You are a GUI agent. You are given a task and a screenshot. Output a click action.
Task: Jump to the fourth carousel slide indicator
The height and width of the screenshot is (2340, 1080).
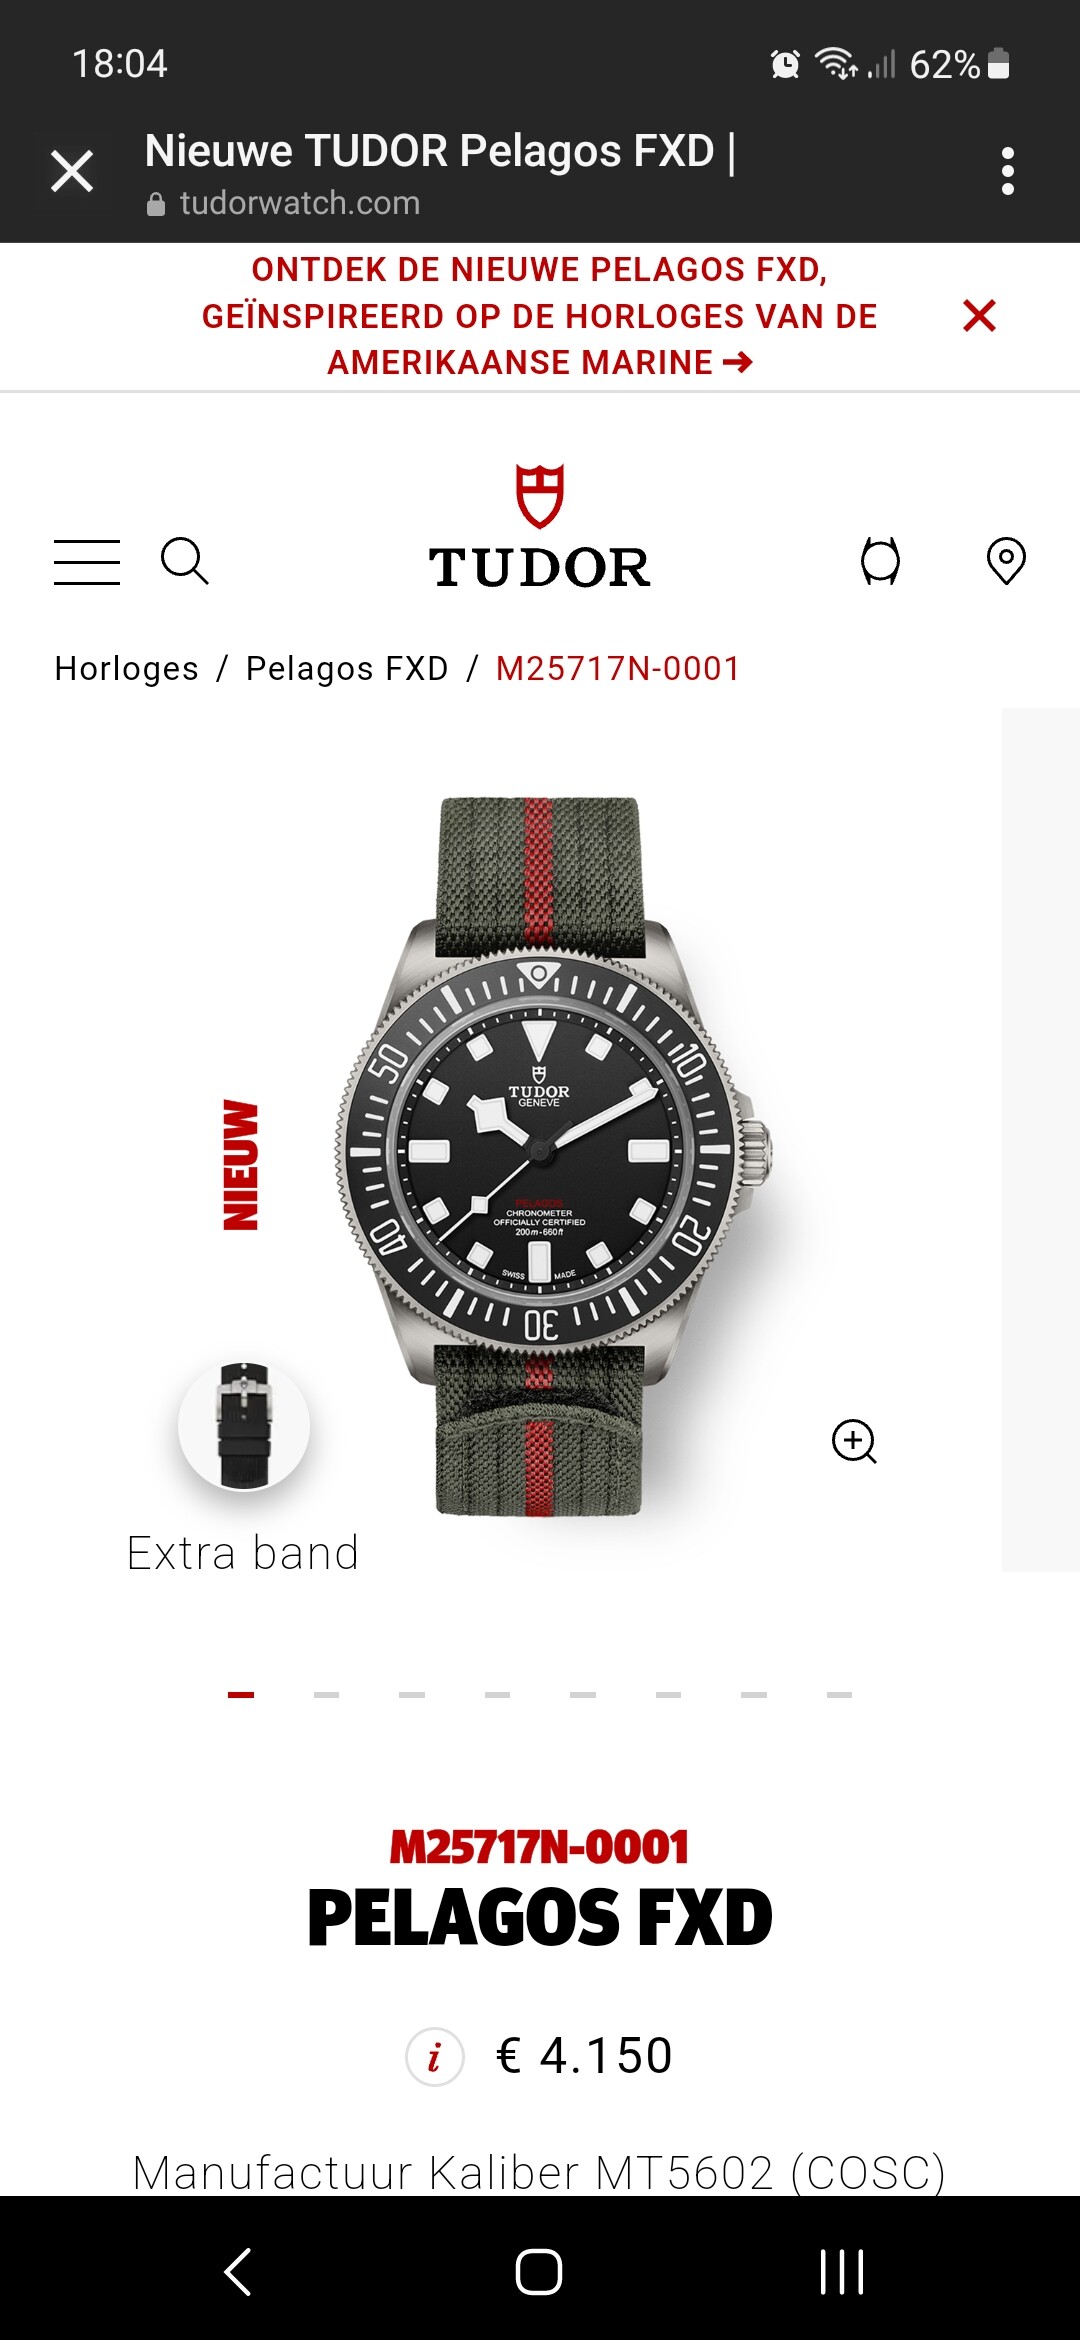(497, 1695)
